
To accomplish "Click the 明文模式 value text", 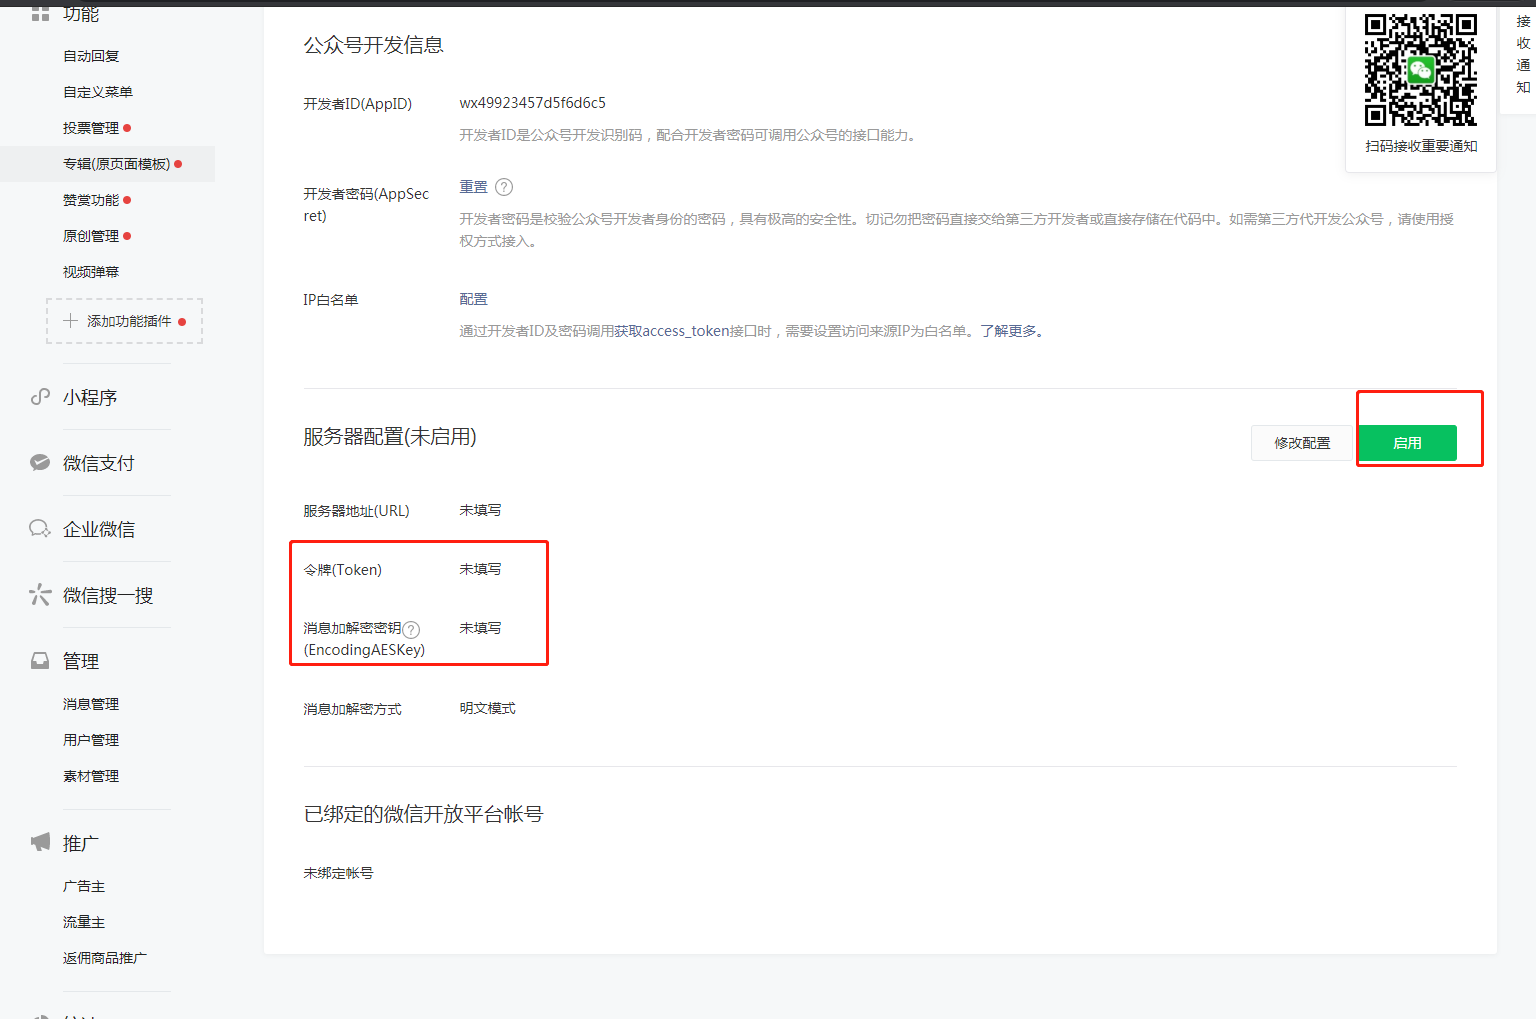I will (x=487, y=708).
